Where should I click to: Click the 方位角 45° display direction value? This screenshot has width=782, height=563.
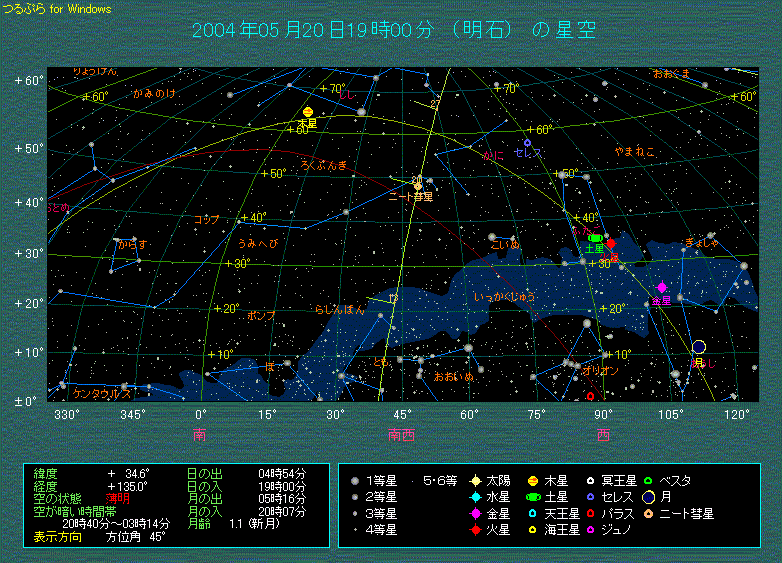point(135,537)
